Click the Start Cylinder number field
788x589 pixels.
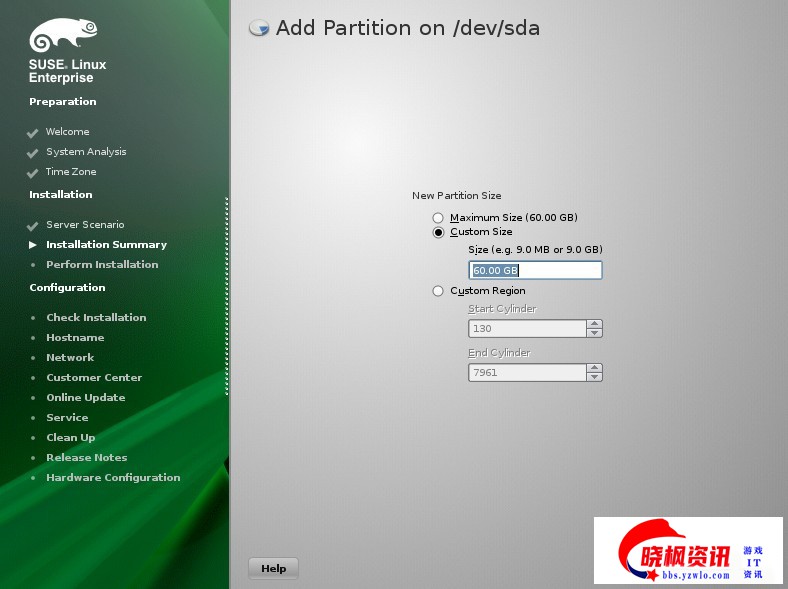coord(527,328)
